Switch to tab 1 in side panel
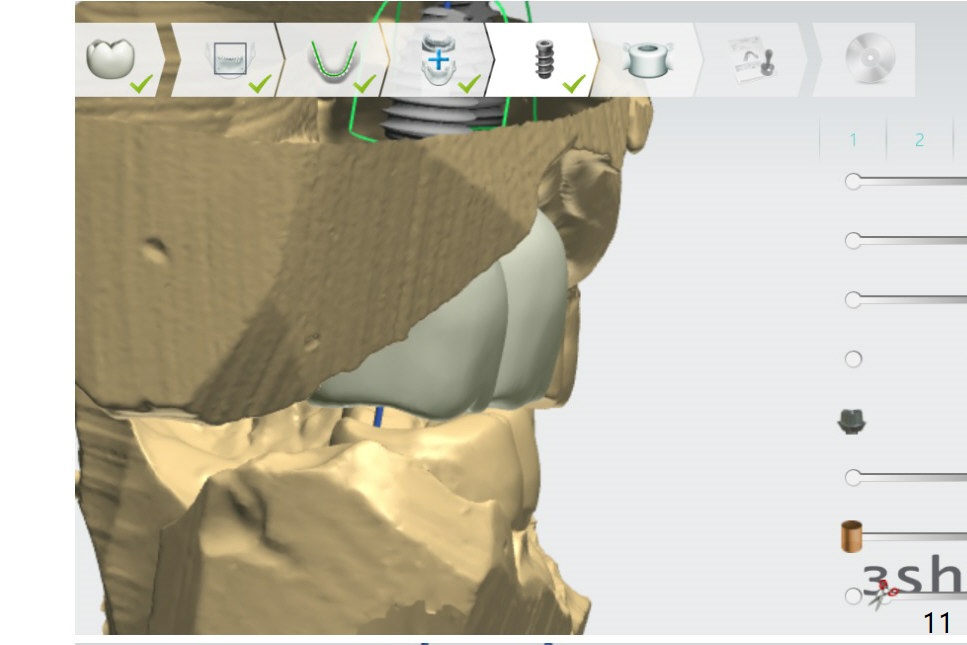The width and height of the screenshot is (967, 645). tap(853, 140)
